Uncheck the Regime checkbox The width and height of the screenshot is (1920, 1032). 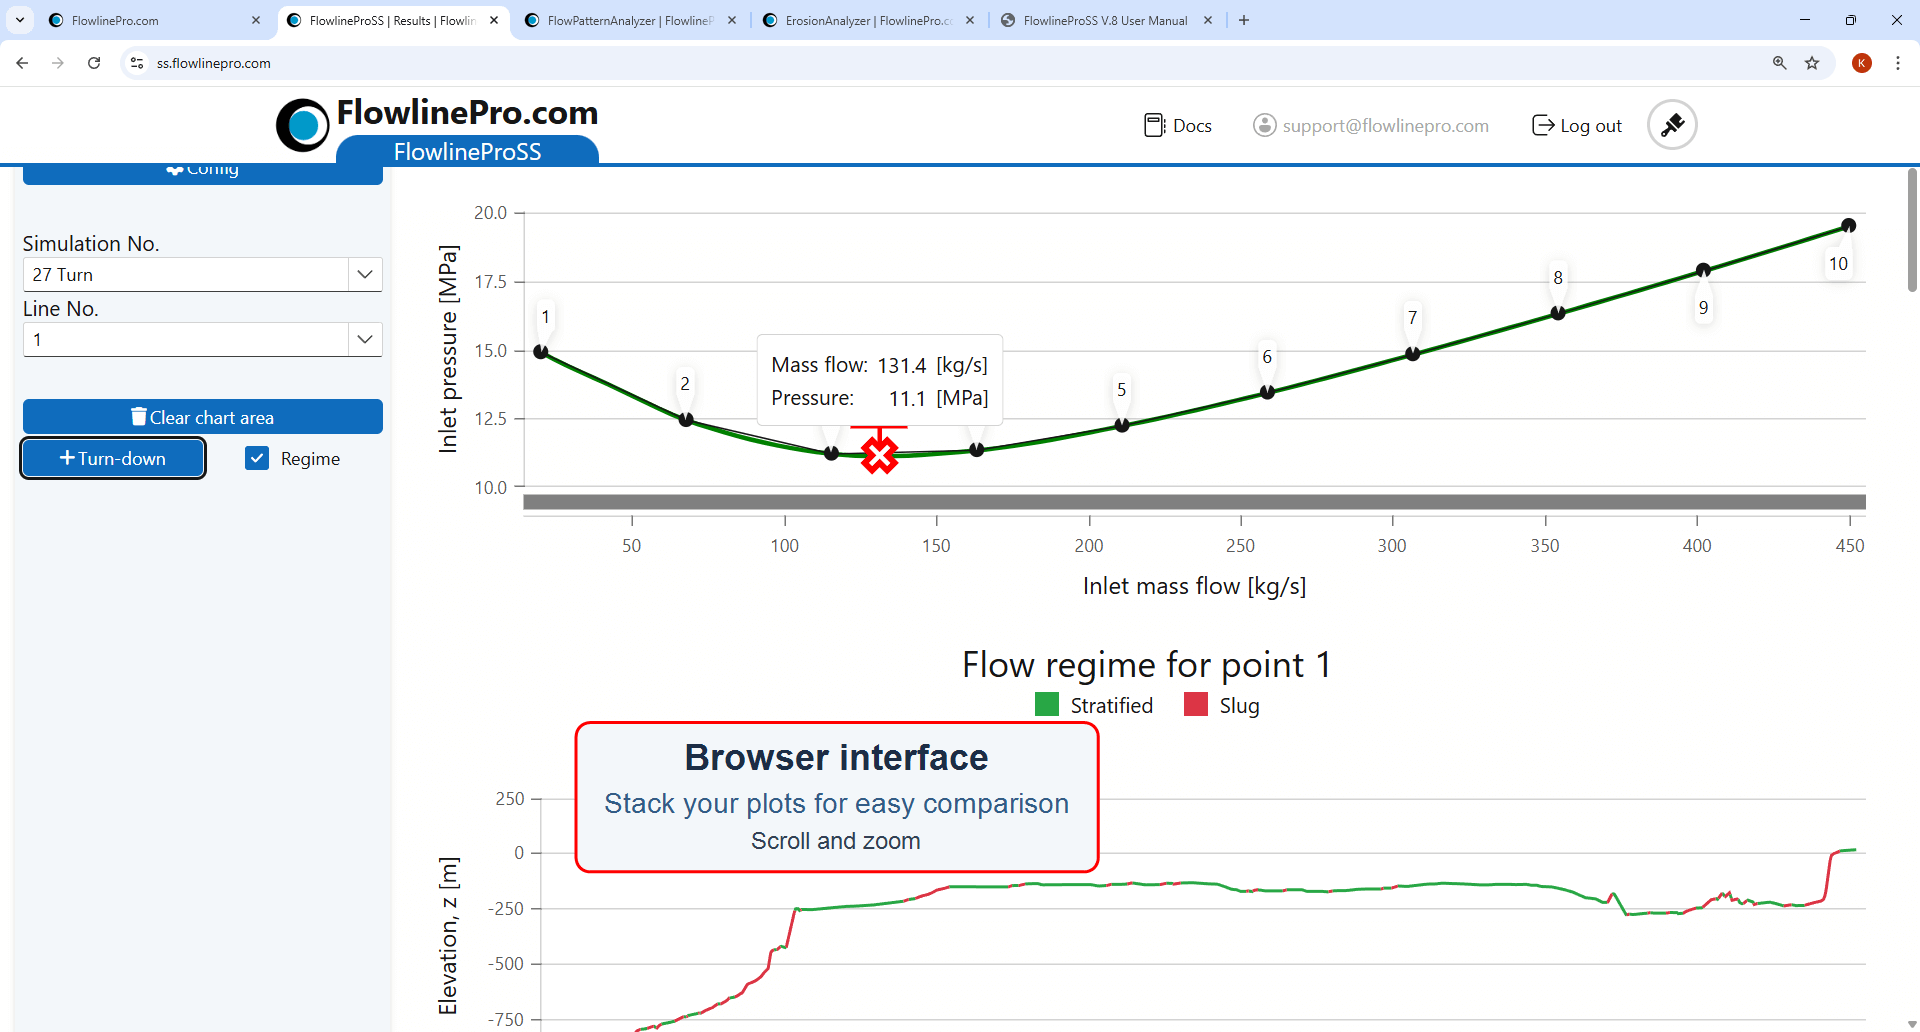[x=257, y=457]
